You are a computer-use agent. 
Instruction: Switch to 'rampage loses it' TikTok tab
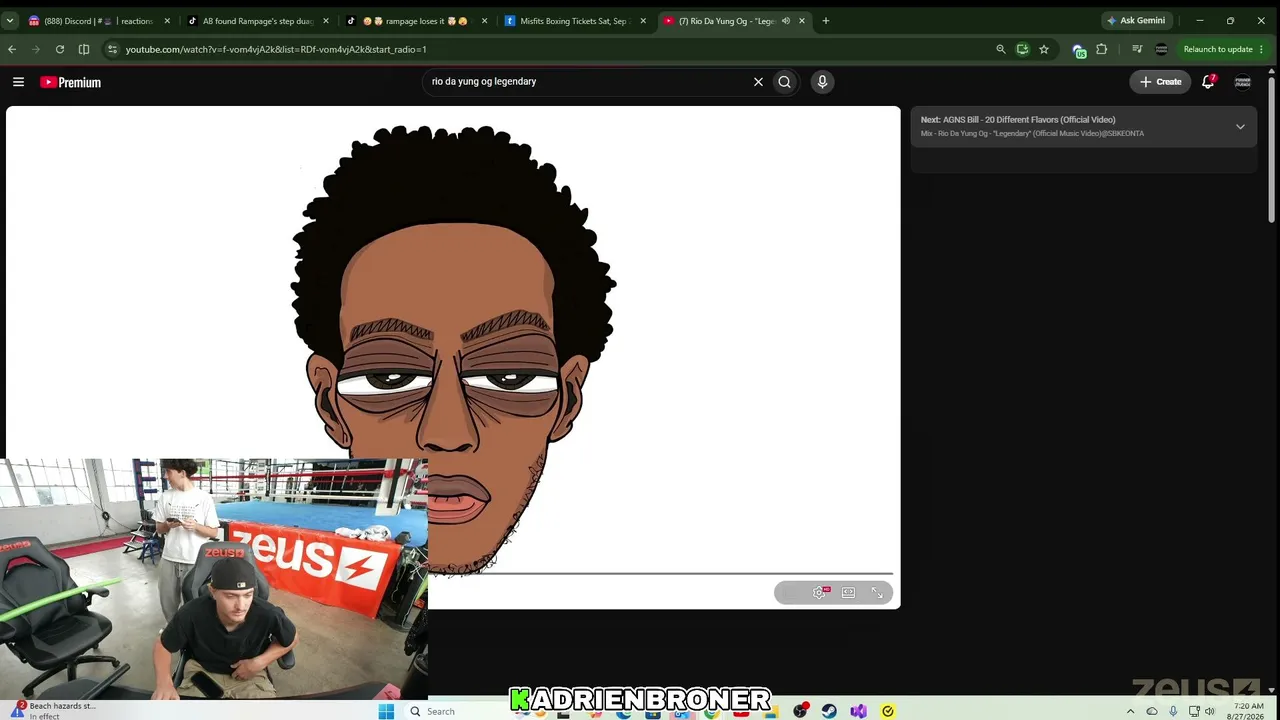[x=415, y=21]
